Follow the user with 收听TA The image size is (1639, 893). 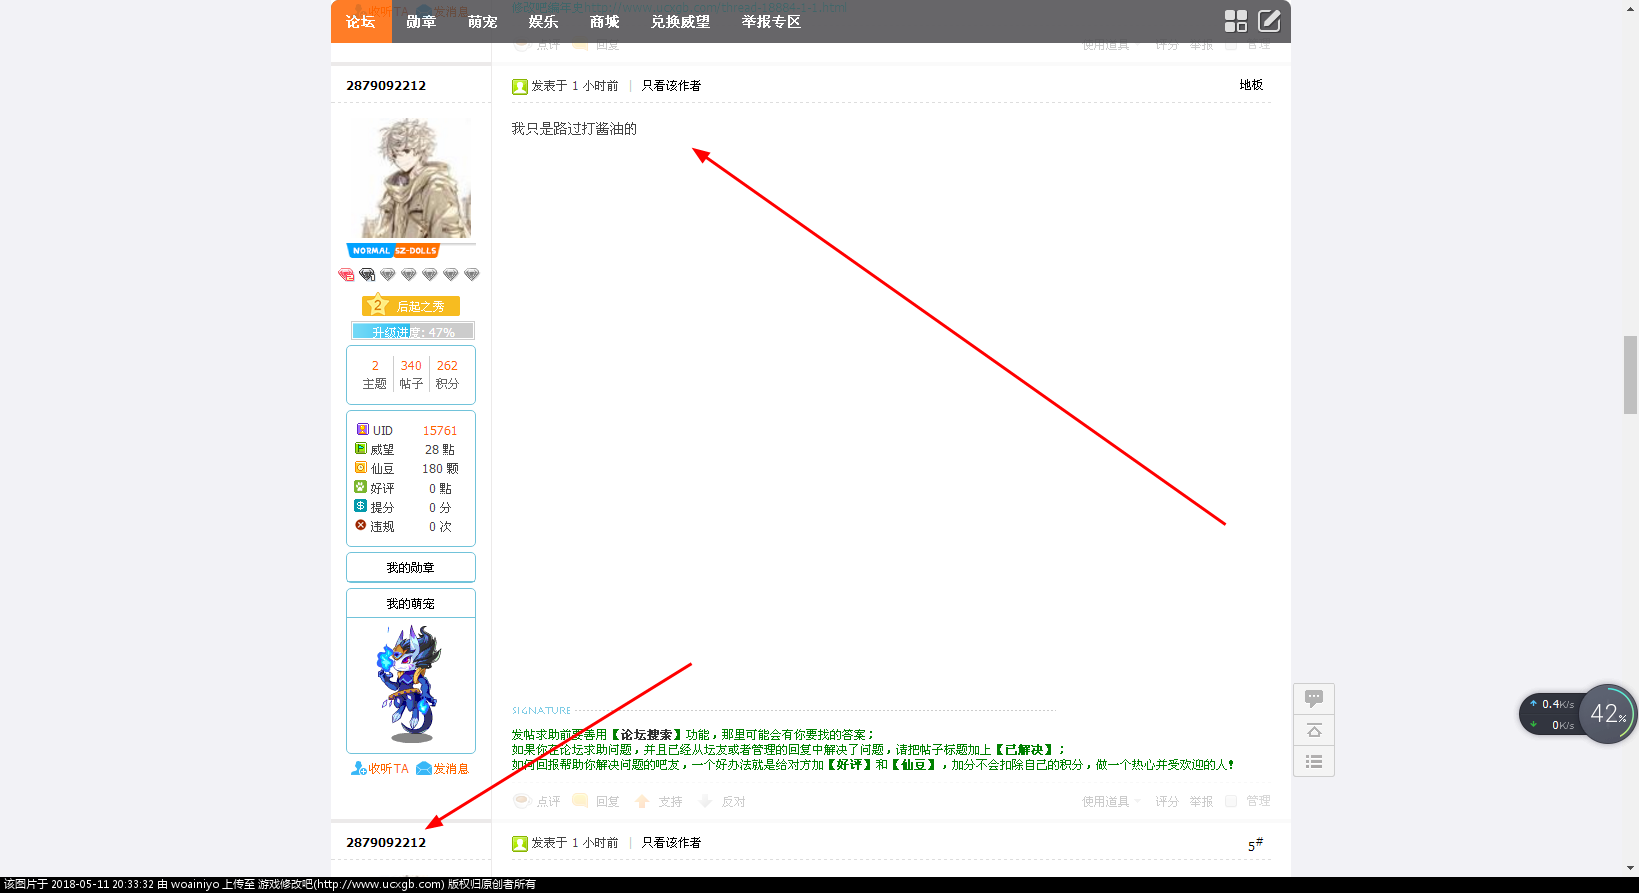380,769
